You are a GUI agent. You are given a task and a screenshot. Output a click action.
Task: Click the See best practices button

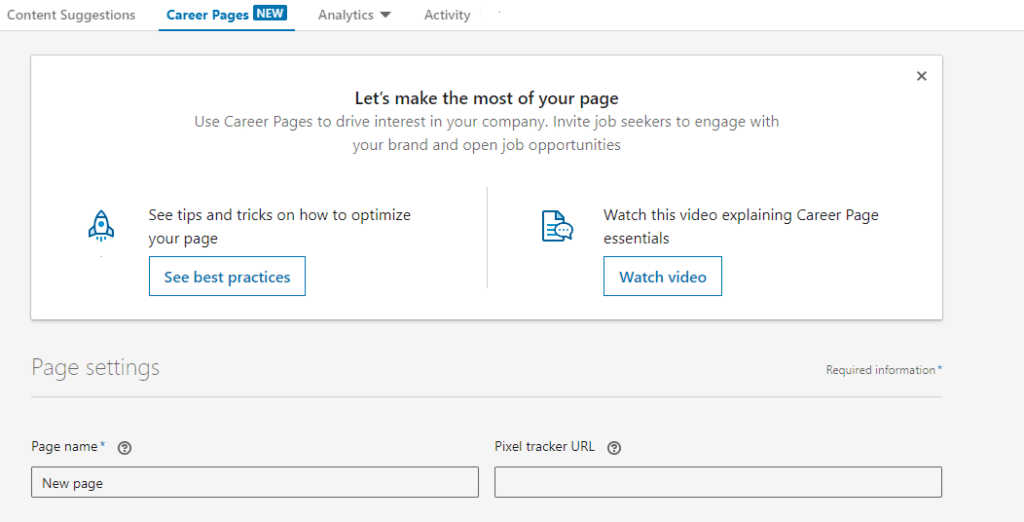pos(227,276)
